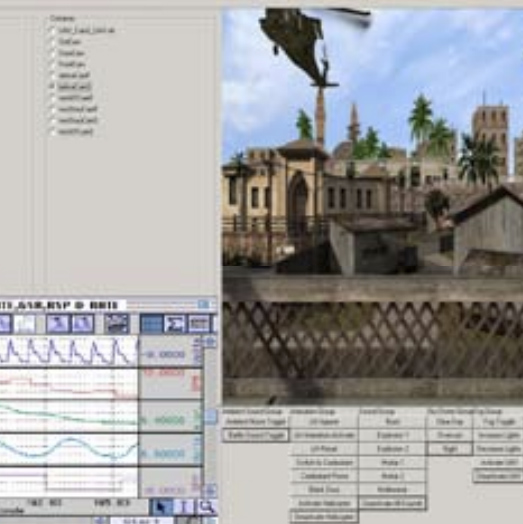This screenshot has height=524, width=523.
Task: Click the green waveform channel value box
Action: (x=170, y=417)
